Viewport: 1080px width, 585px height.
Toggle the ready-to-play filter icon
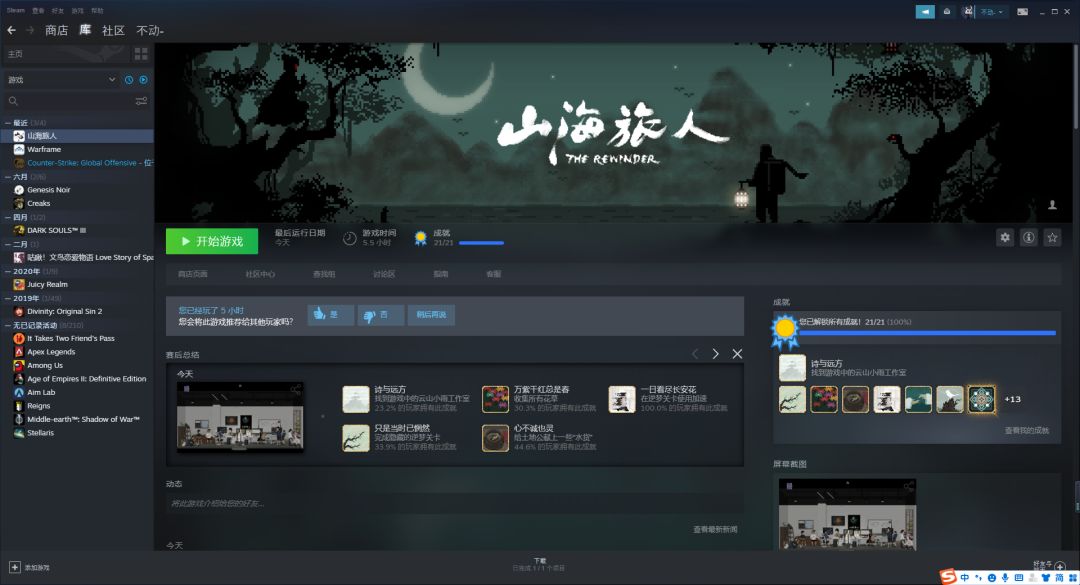coord(143,80)
